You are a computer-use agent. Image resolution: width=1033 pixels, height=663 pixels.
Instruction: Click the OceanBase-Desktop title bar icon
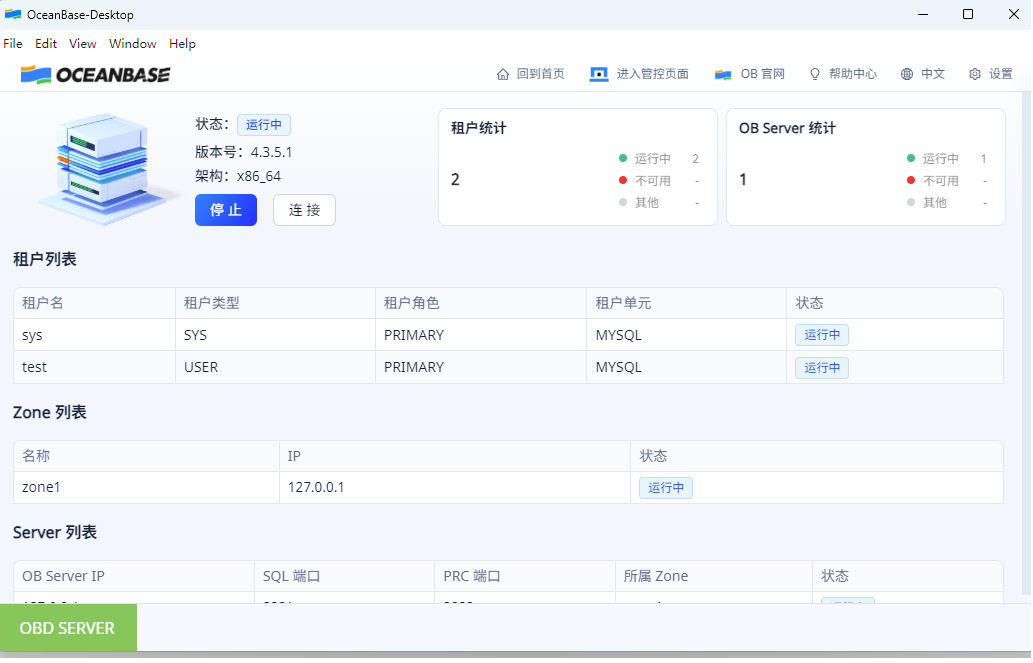tap(13, 14)
